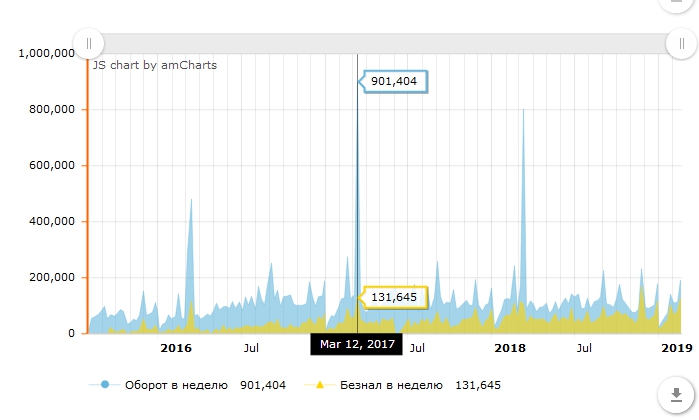Hide the 'Безнал в неделю' series label
Screen dimensions: 699x420
tap(393, 385)
